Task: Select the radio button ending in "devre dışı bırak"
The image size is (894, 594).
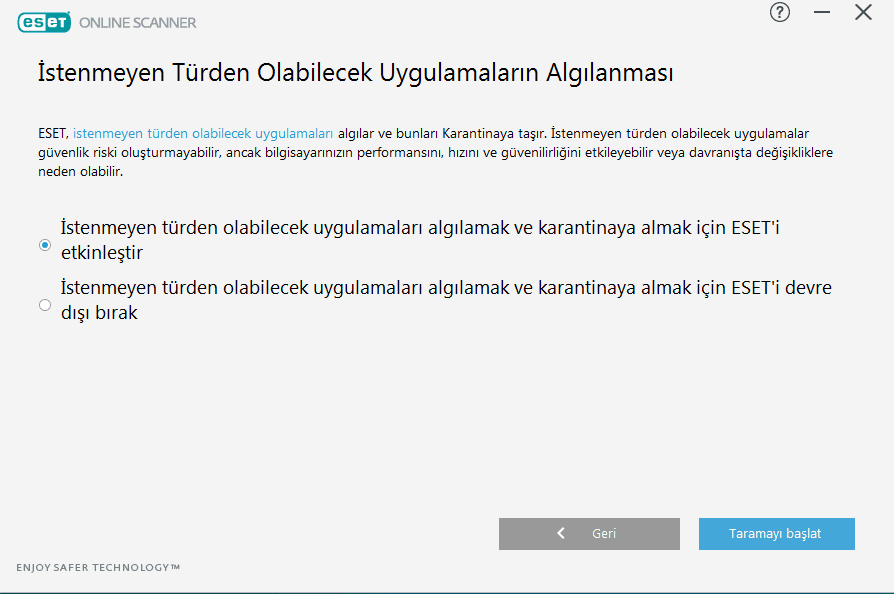Action: click(x=44, y=305)
